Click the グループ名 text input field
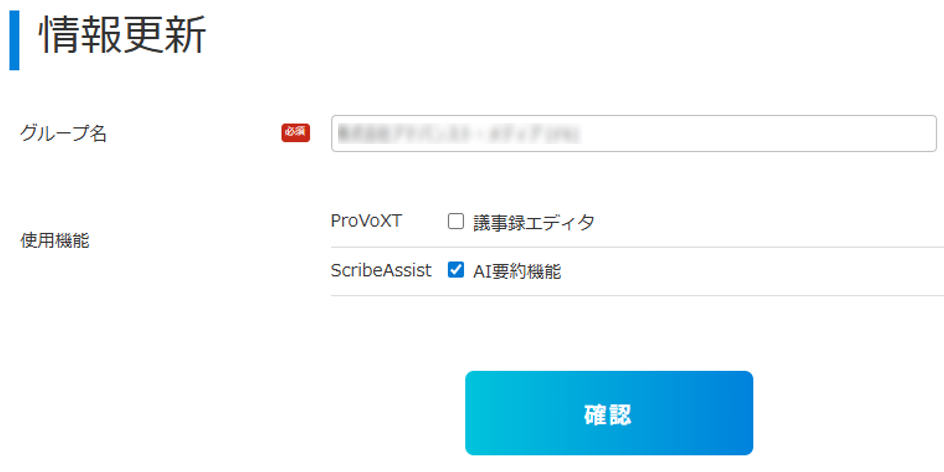This screenshot has width=944, height=472. coord(633,134)
